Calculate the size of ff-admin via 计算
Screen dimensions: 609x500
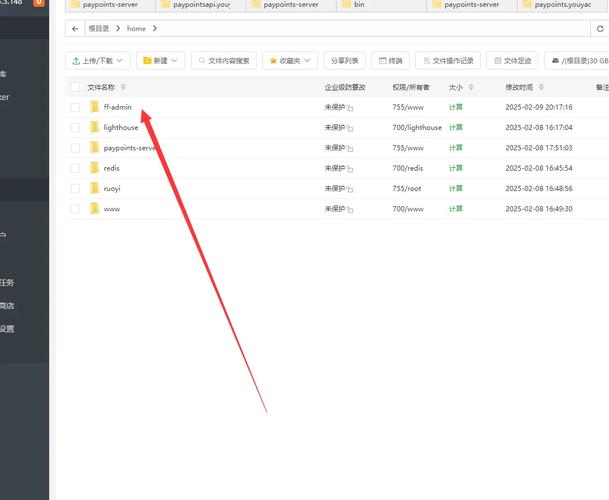456,107
